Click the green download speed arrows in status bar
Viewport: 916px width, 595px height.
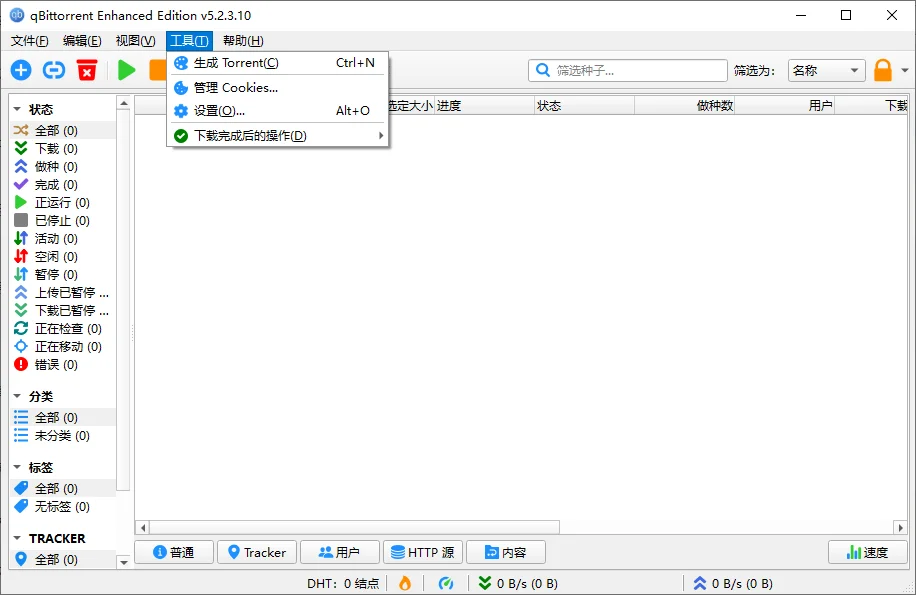click(485, 583)
